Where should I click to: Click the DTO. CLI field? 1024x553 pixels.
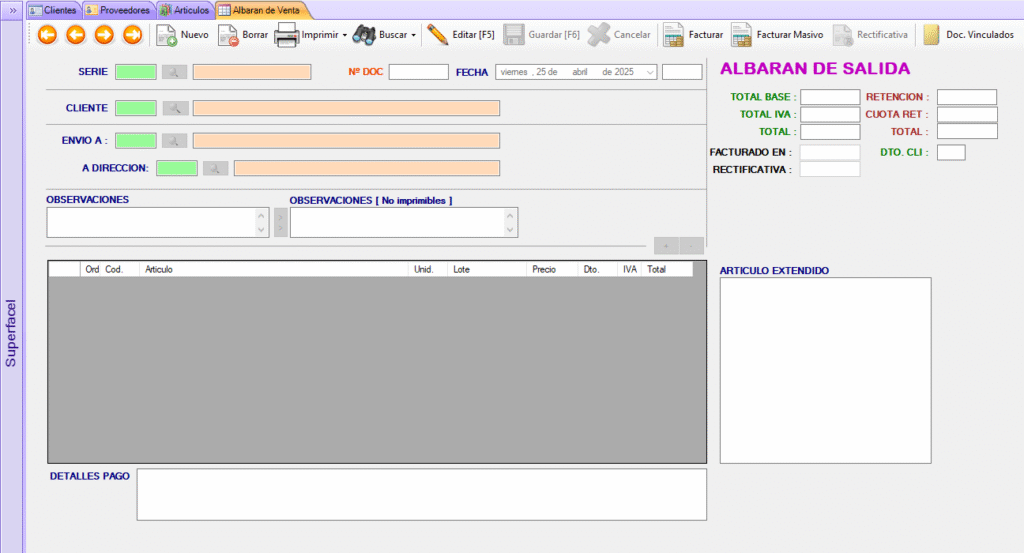[x=951, y=152]
